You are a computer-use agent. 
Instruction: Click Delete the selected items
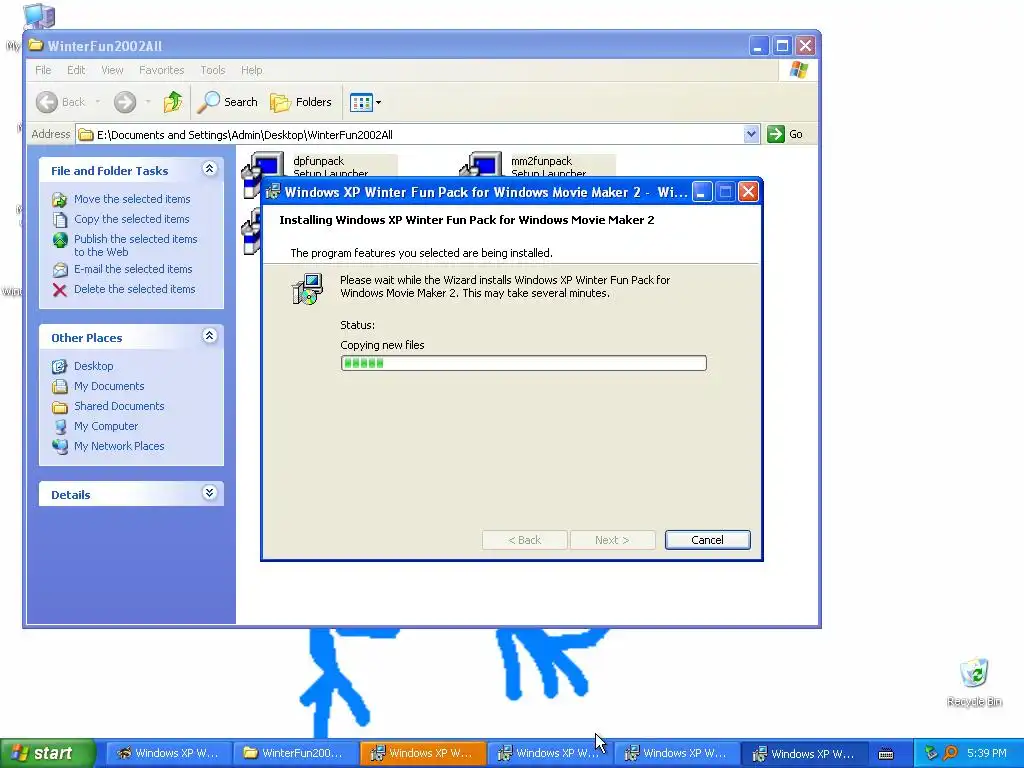click(135, 289)
